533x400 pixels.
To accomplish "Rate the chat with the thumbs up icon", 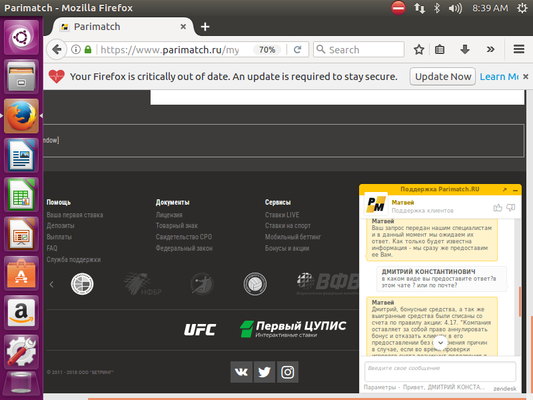I will (497, 207).
